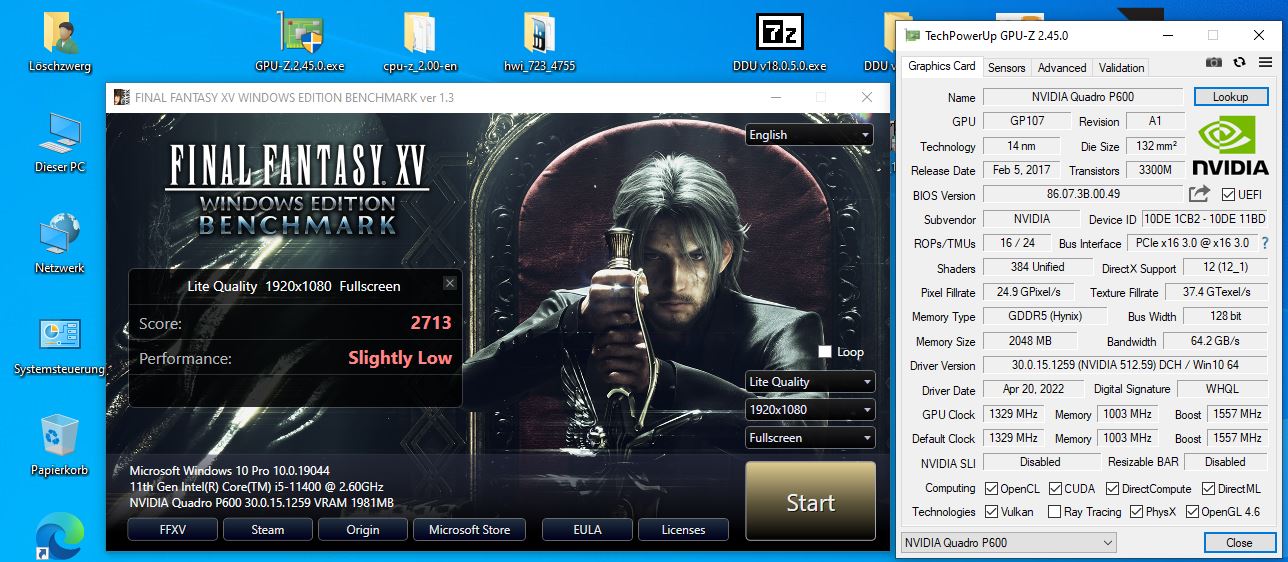Viewport: 1288px width, 562px height.
Task: Click the Microsoft Store button
Action: coord(469,530)
